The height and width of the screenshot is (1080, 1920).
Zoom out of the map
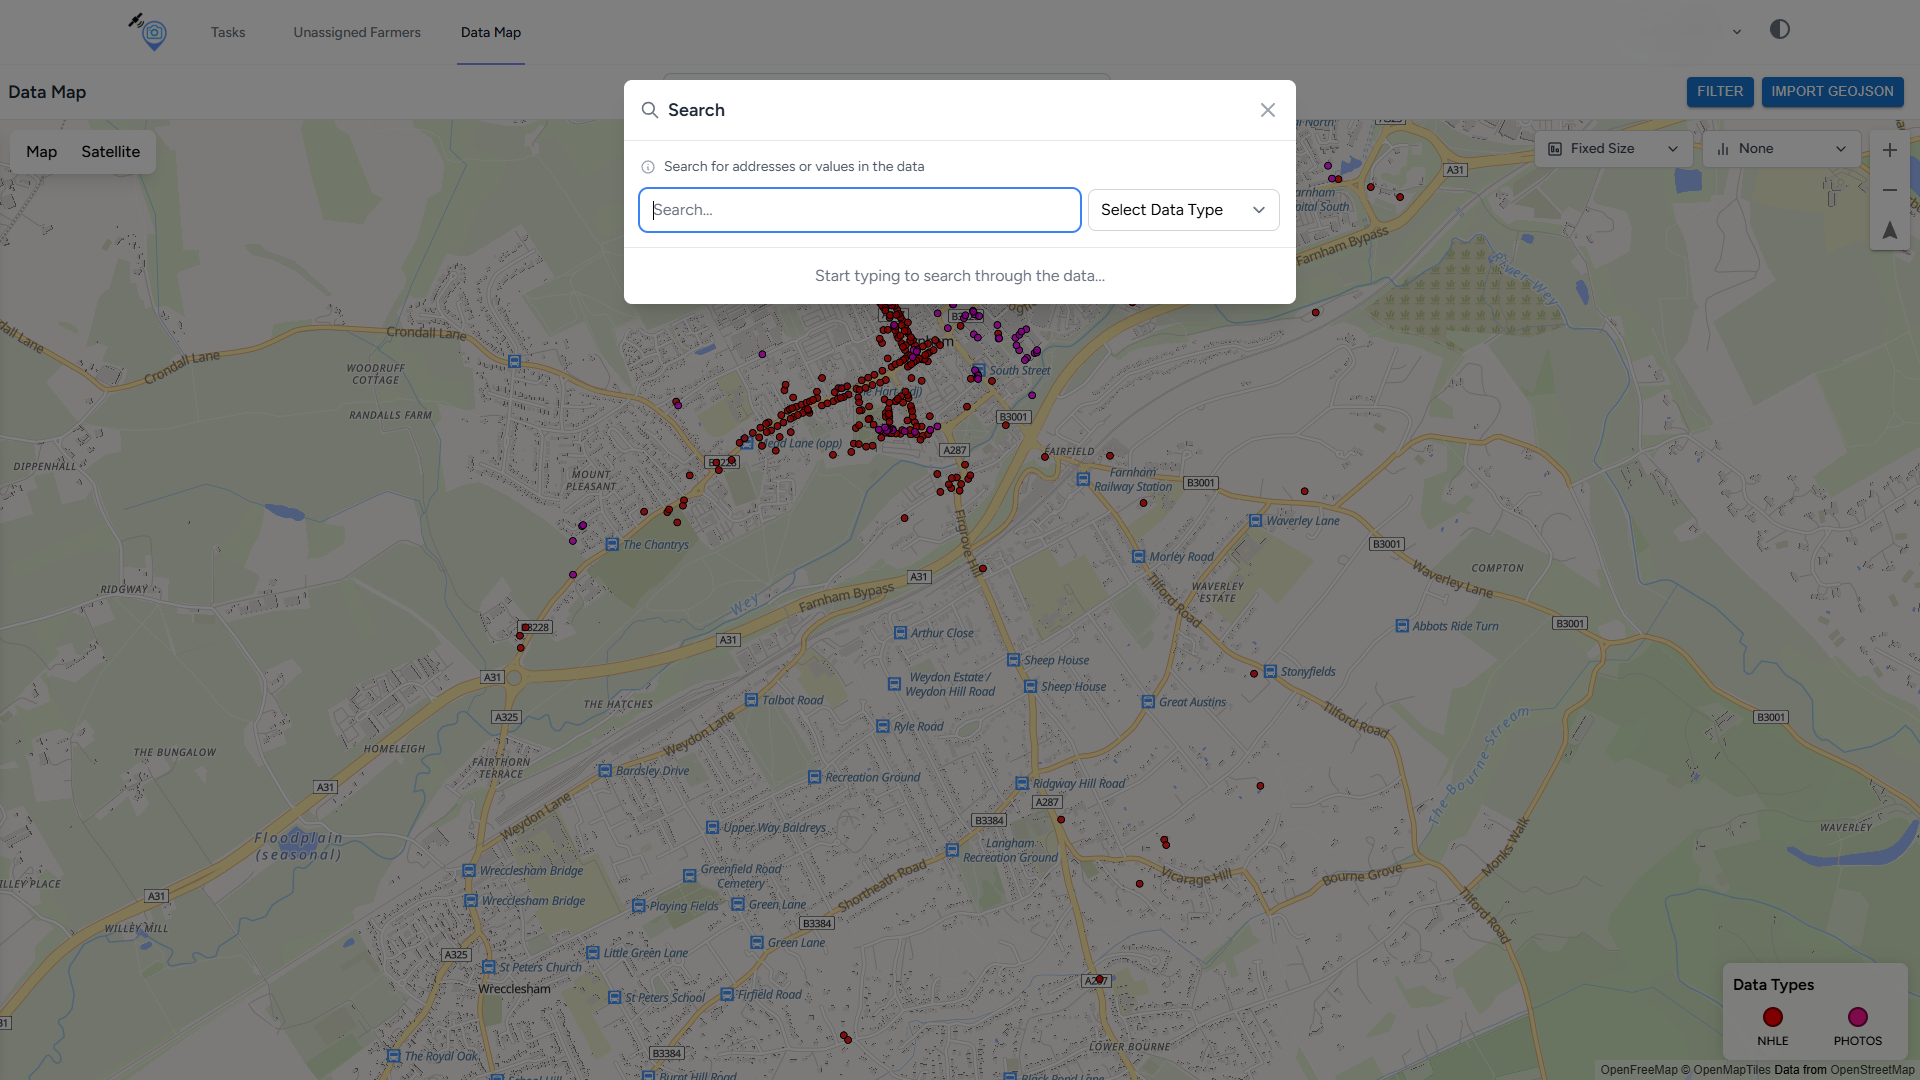(x=1889, y=190)
